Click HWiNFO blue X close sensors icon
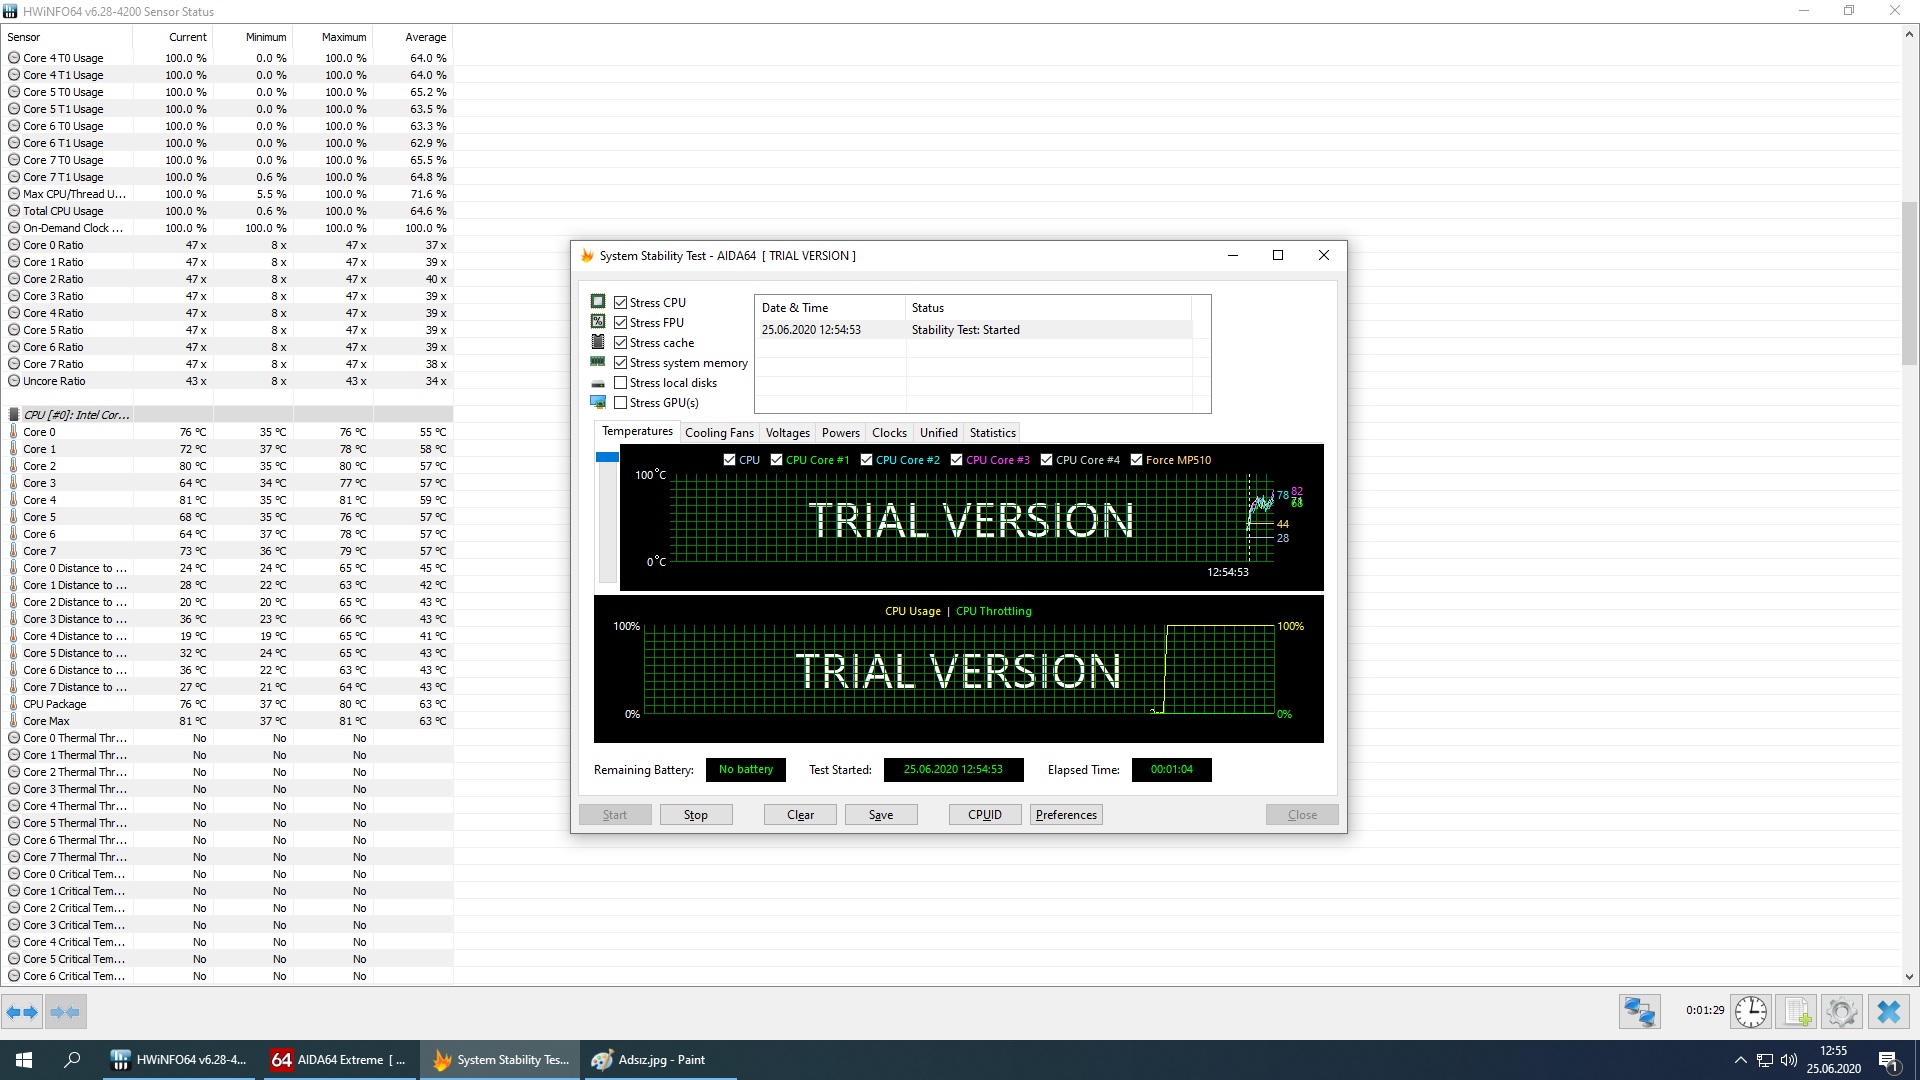The width and height of the screenshot is (1920, 1080). [x=1889, y=1012]
